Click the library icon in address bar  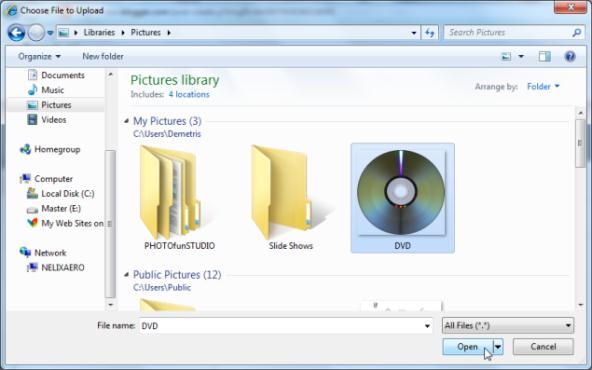pyautogui.click(x=64, y=33)
